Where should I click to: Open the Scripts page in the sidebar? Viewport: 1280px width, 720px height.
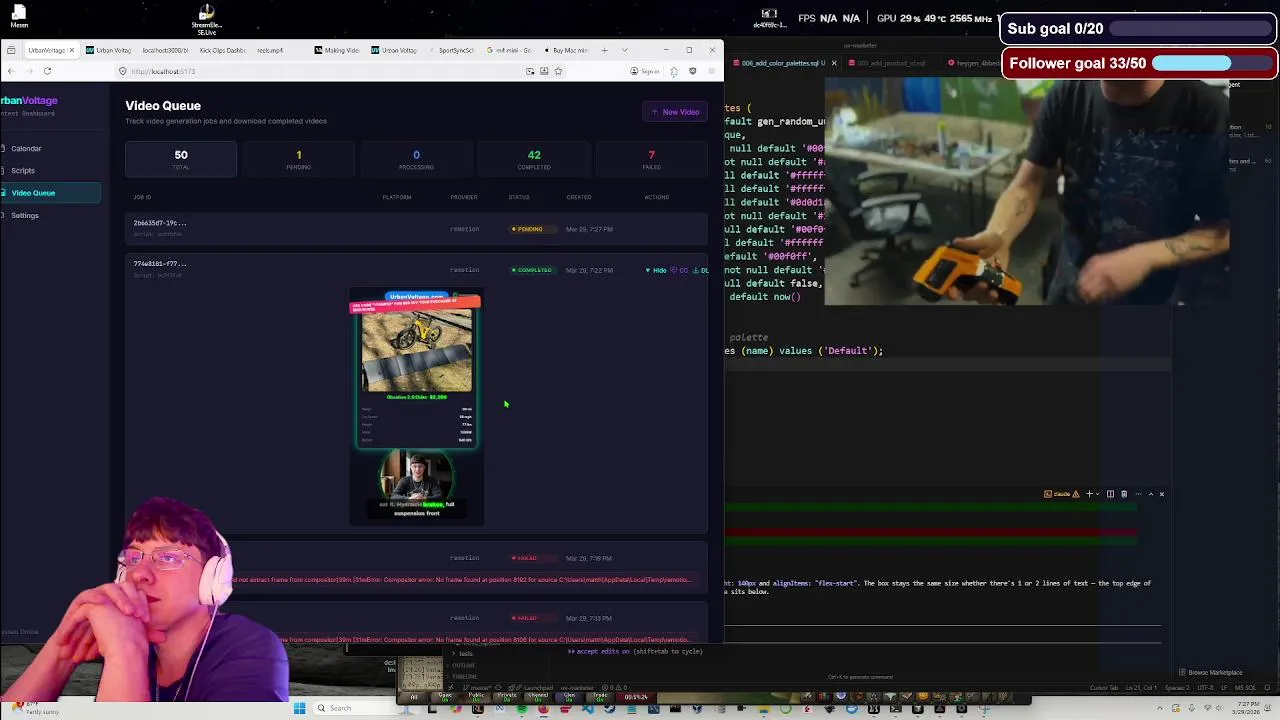23,170
